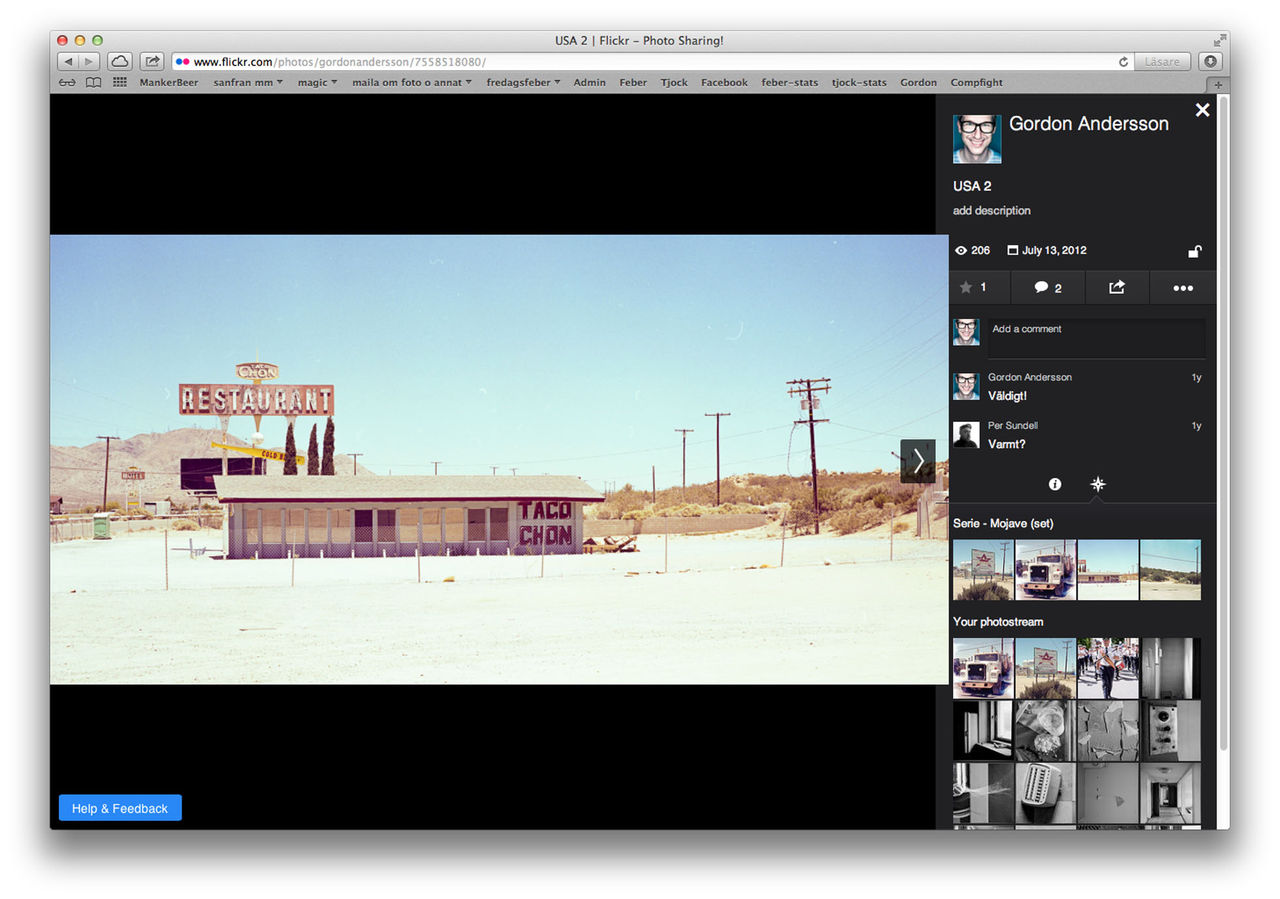
Task: Expand the 'magic' bookmarks dropdown
Action: [x=317, y=83]
